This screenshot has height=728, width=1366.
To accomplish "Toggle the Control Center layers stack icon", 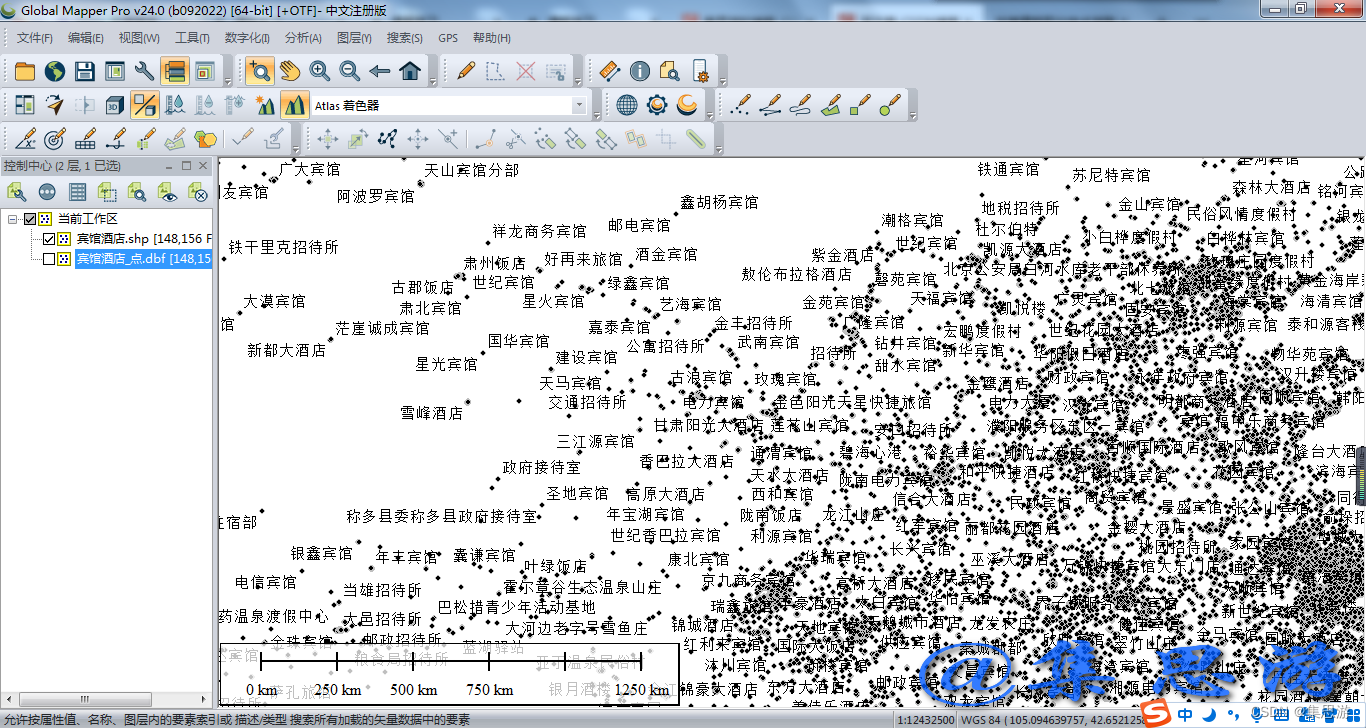I will tap(175, 71).
